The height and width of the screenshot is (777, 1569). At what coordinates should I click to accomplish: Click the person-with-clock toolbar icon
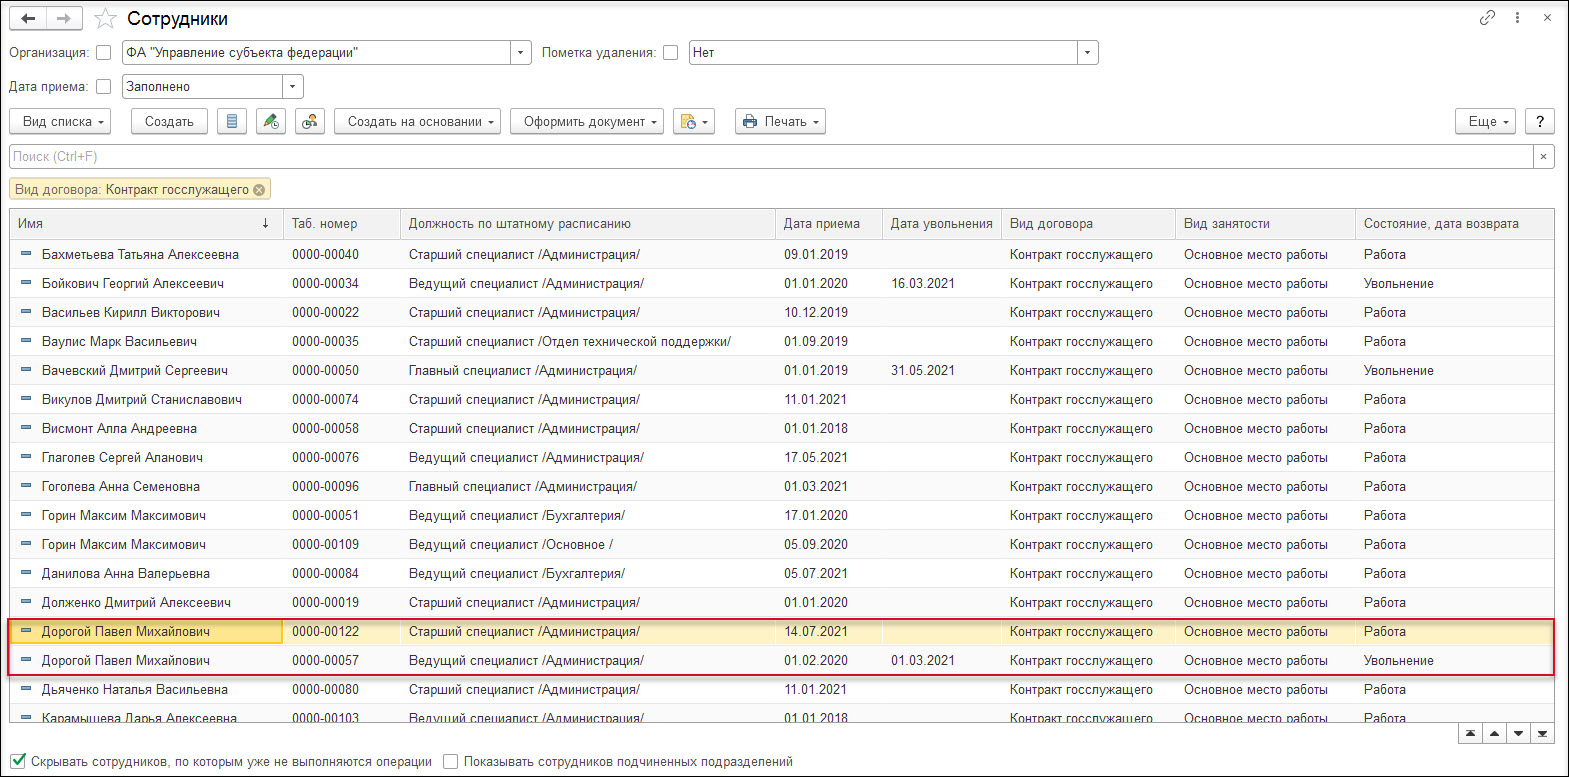(x=310, y=122)
